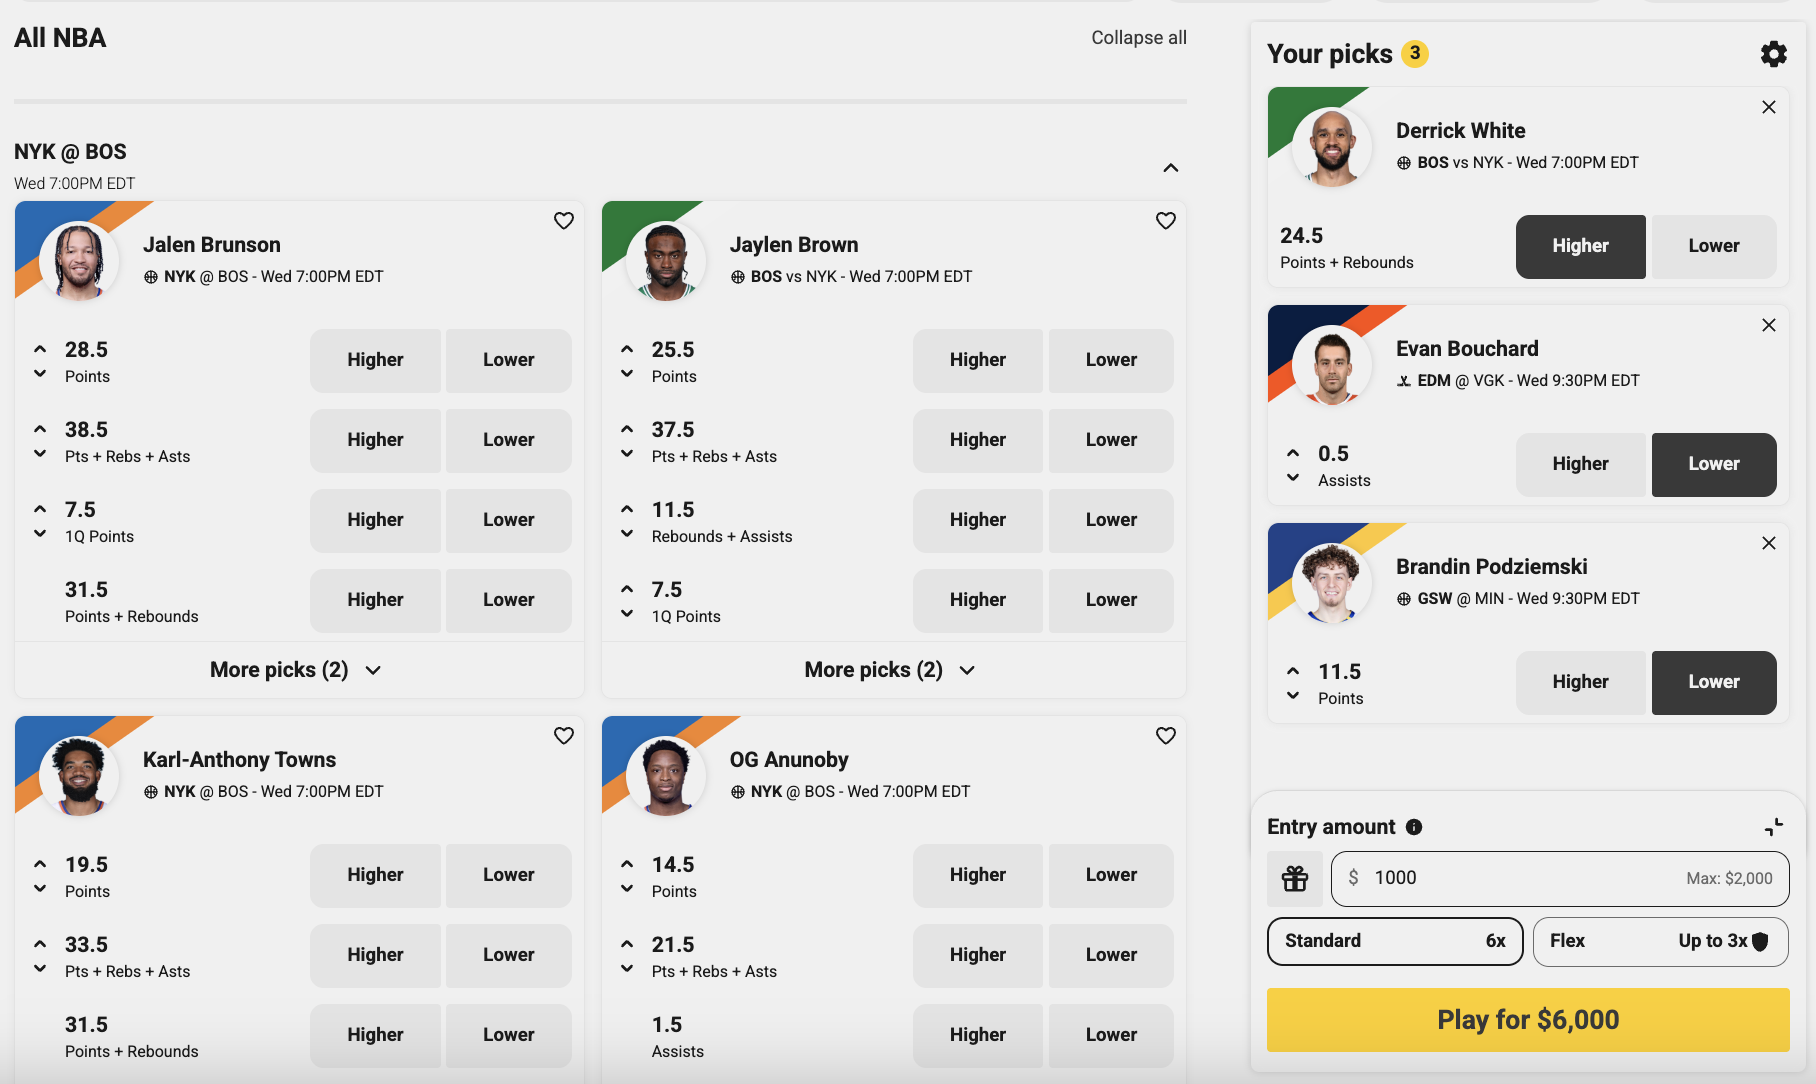Favorite Jaylen Brown with the heart icon
The image size is (1816, 1084).
point(1166,221)
